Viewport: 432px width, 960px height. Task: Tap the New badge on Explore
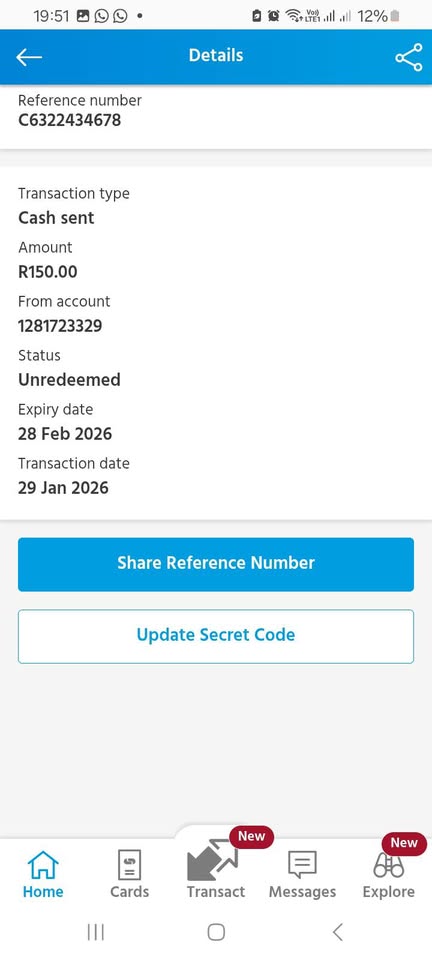[x=404, y=843]
